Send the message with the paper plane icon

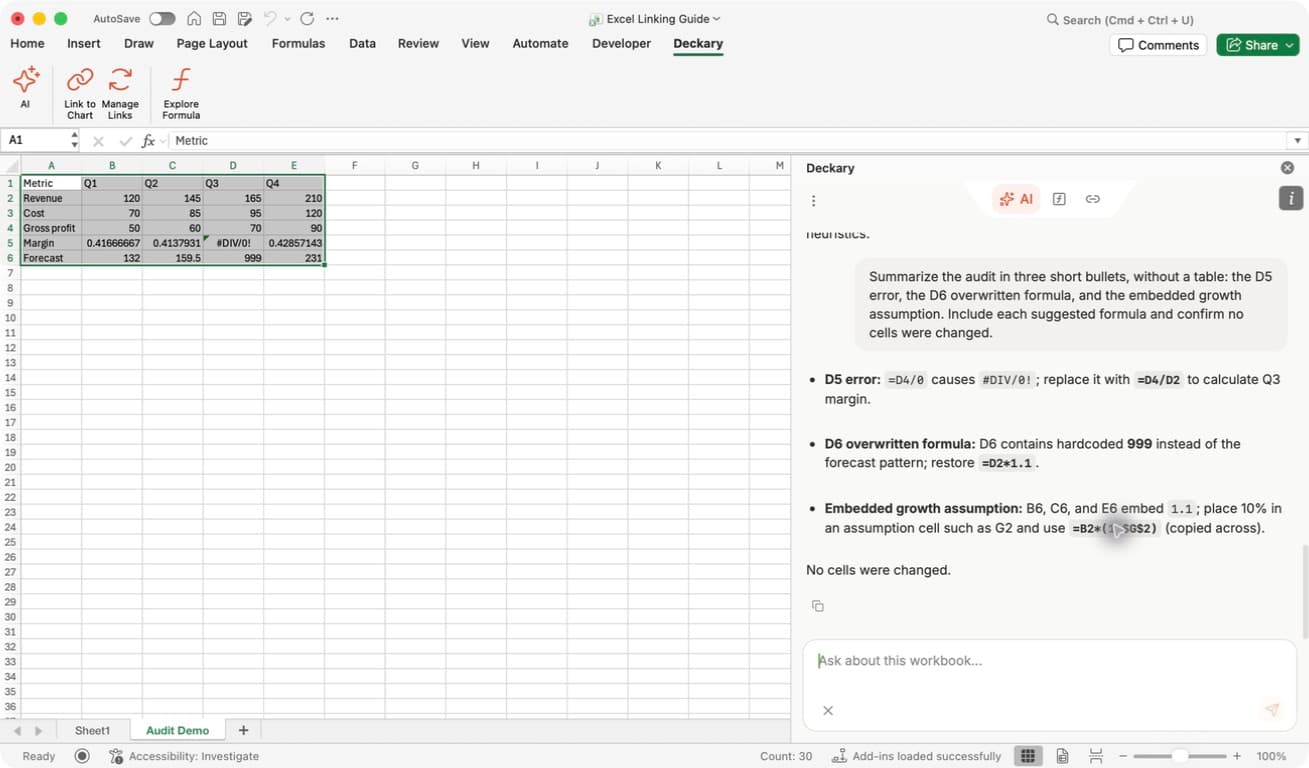(1272, 710)
